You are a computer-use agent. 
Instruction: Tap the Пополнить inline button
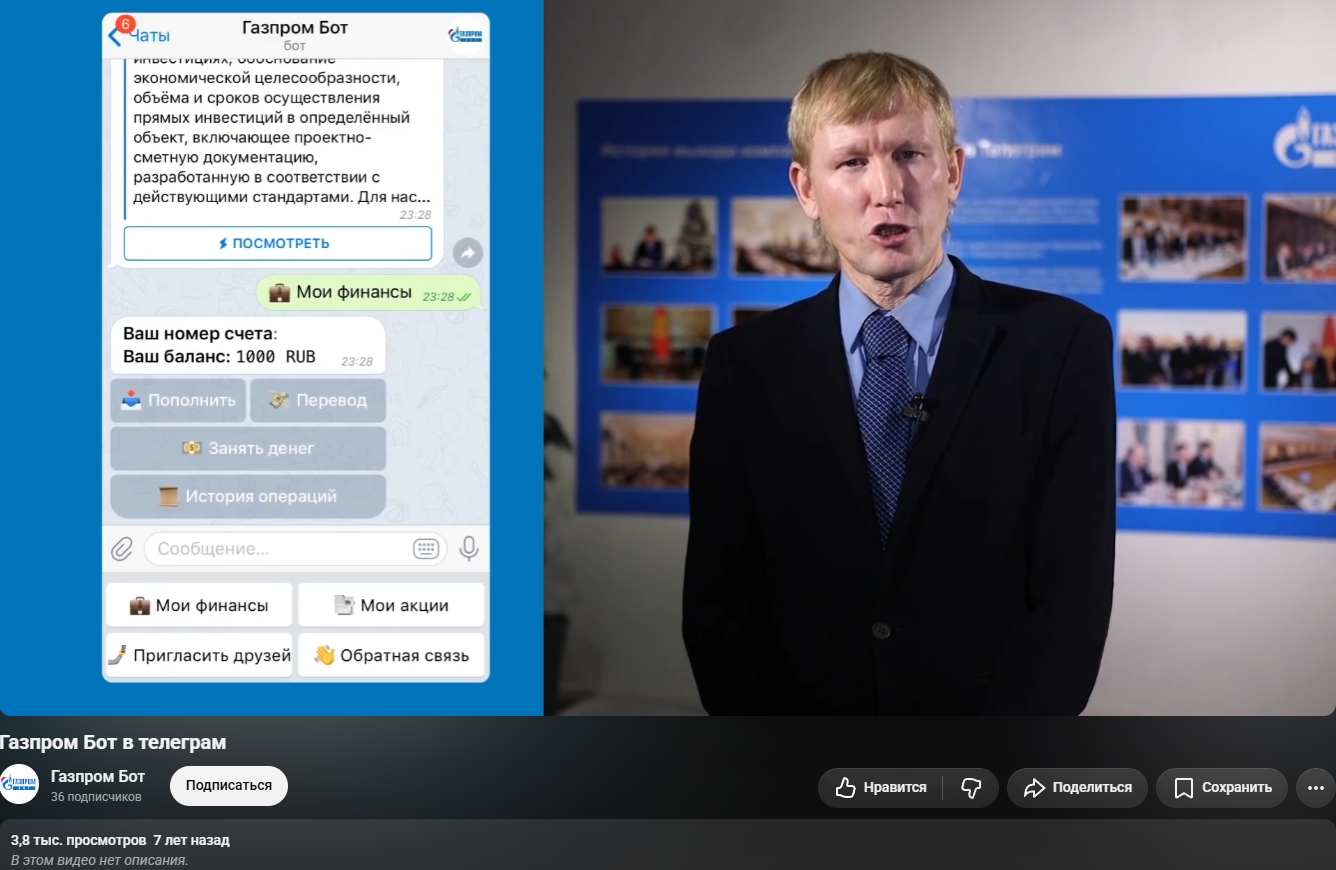pyautogui.click(x=178, y=400)
